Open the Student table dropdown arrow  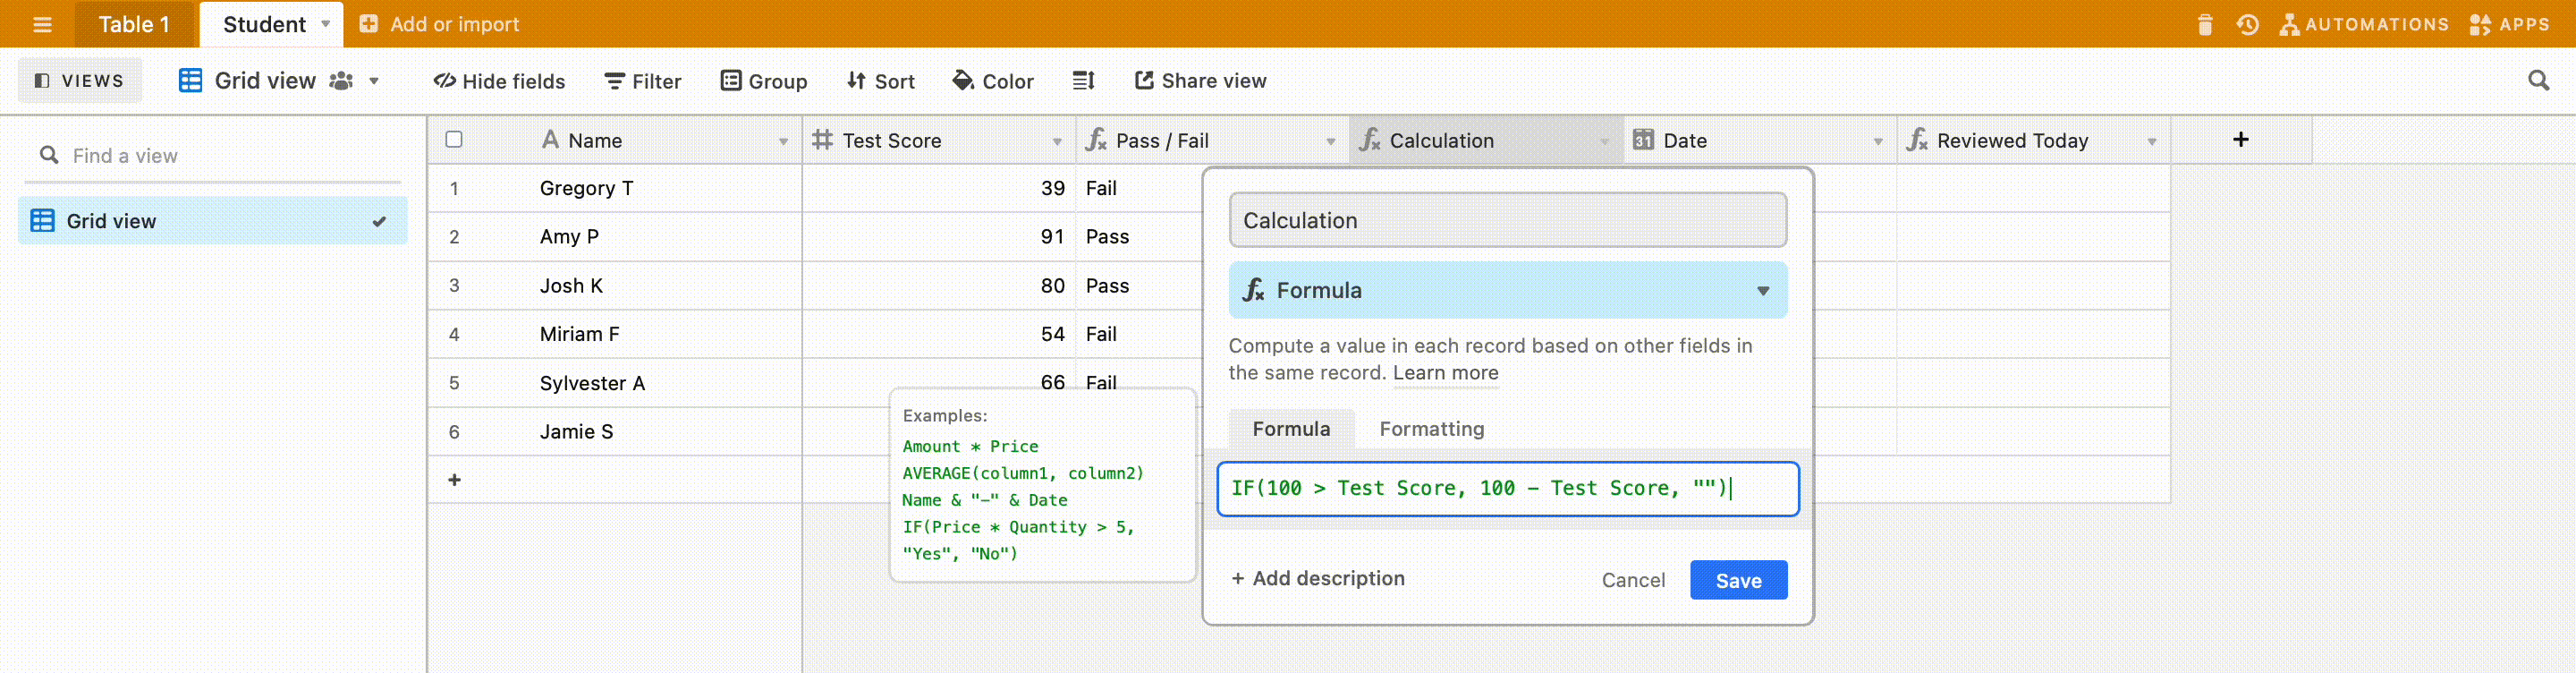tap(326, 24)
